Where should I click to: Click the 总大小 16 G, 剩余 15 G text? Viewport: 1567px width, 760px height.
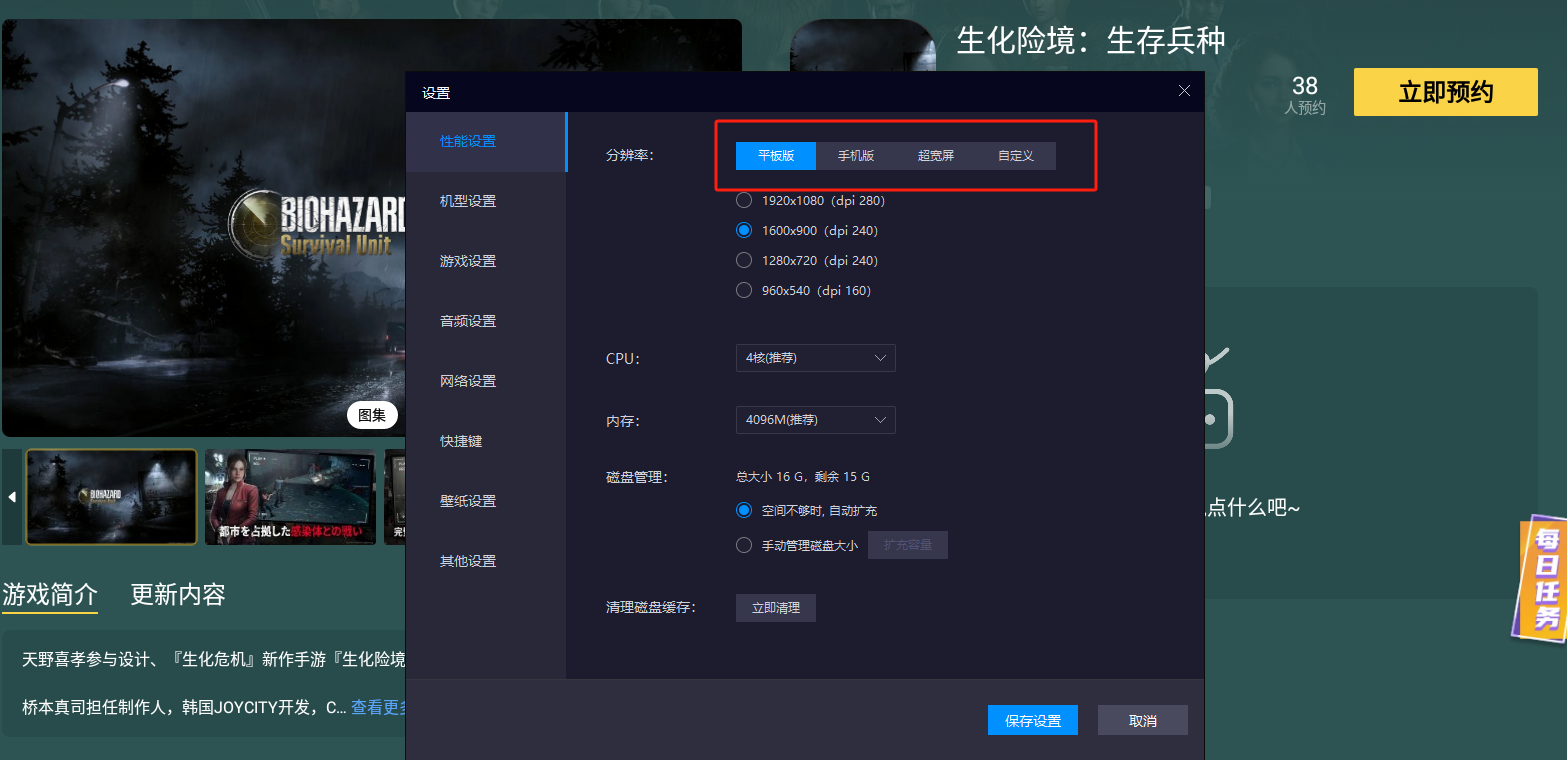(803, 477)
